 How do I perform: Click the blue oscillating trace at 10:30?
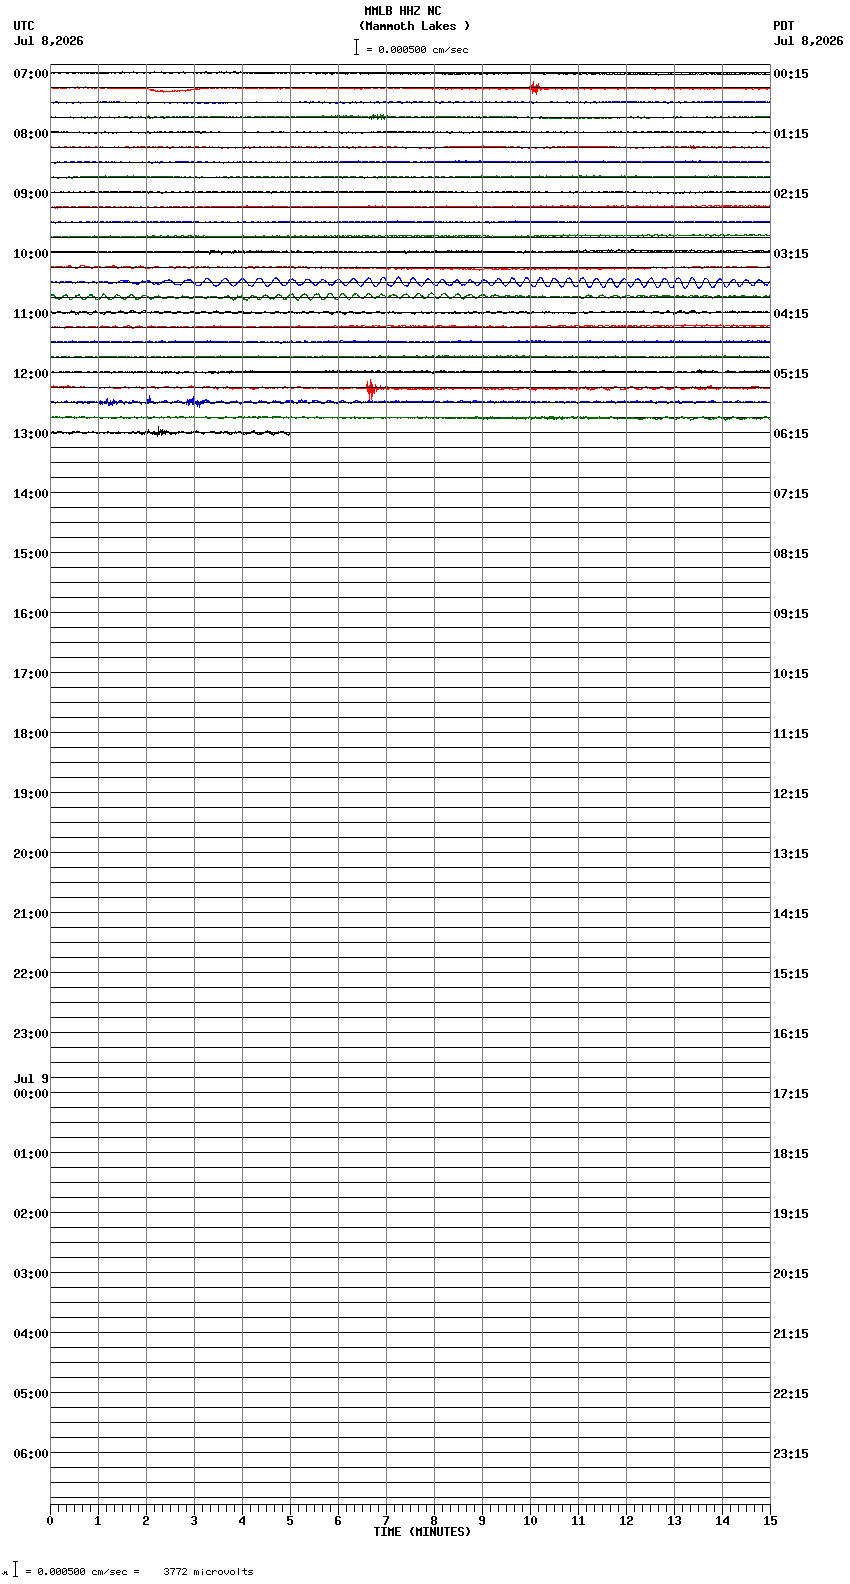(x=410, y=283)
